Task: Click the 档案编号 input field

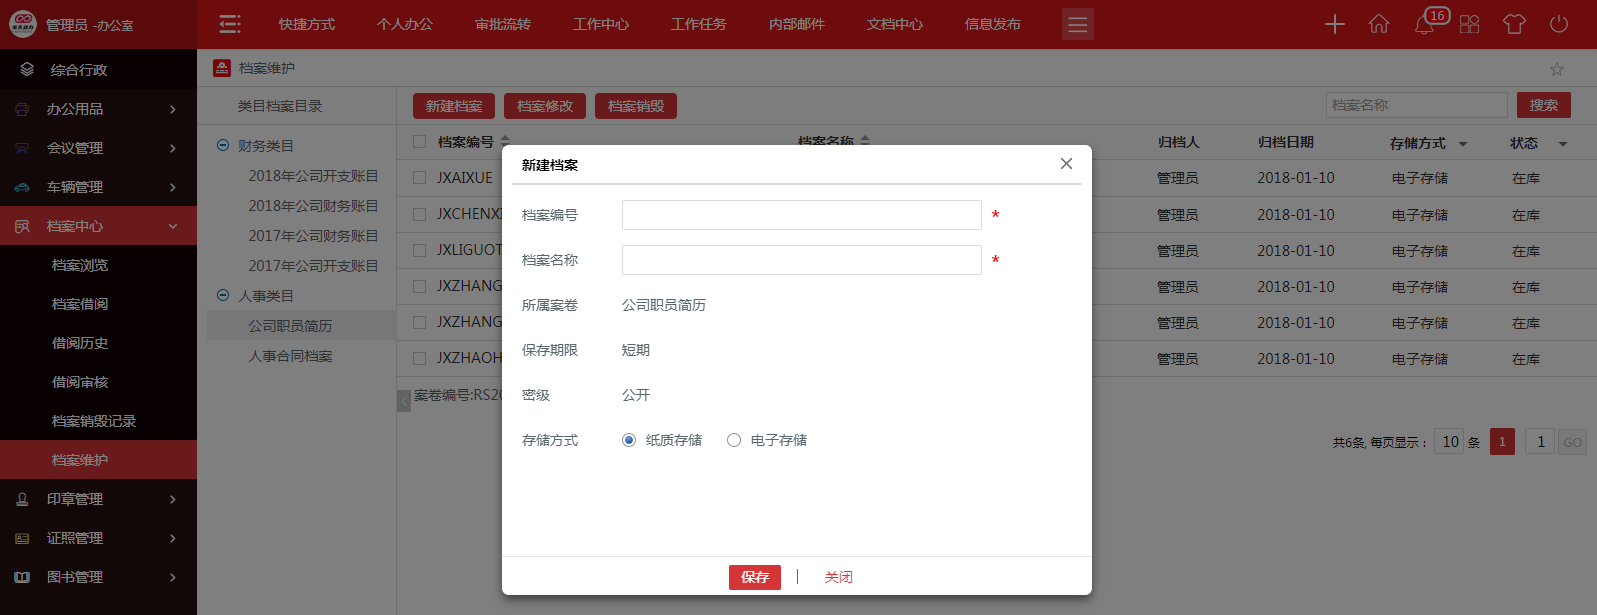Action: [x=801, y=215]
